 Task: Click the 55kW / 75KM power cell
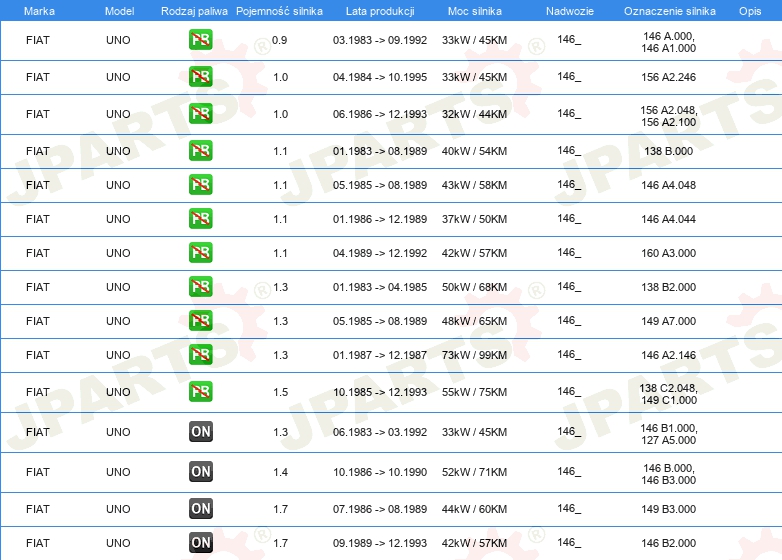point(474,392)
